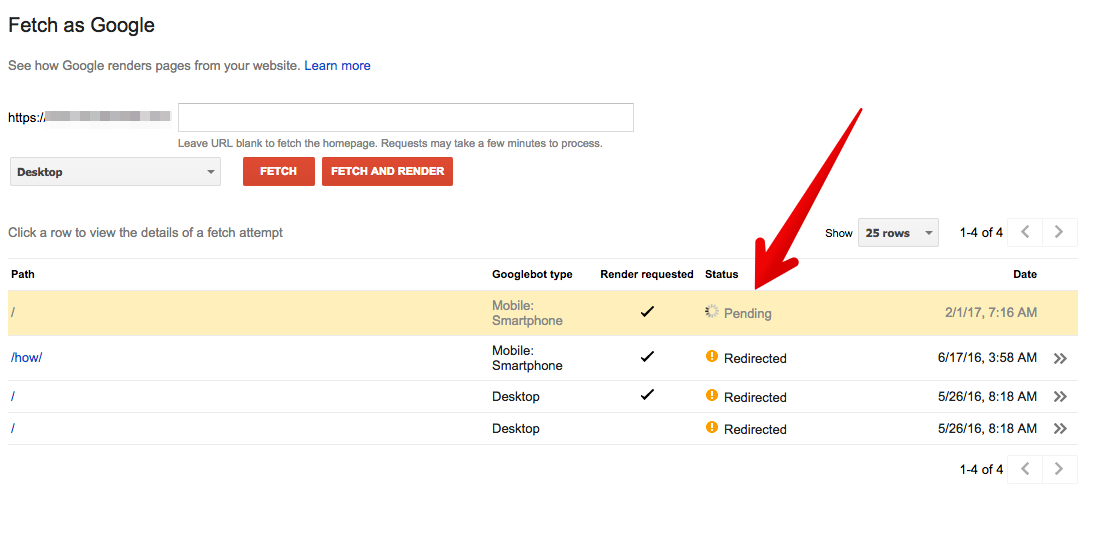The height and width of the screenshot is (543, 1110).
Task: Click next page arrow in bottom pager
Action: [x=1060, y=469]
